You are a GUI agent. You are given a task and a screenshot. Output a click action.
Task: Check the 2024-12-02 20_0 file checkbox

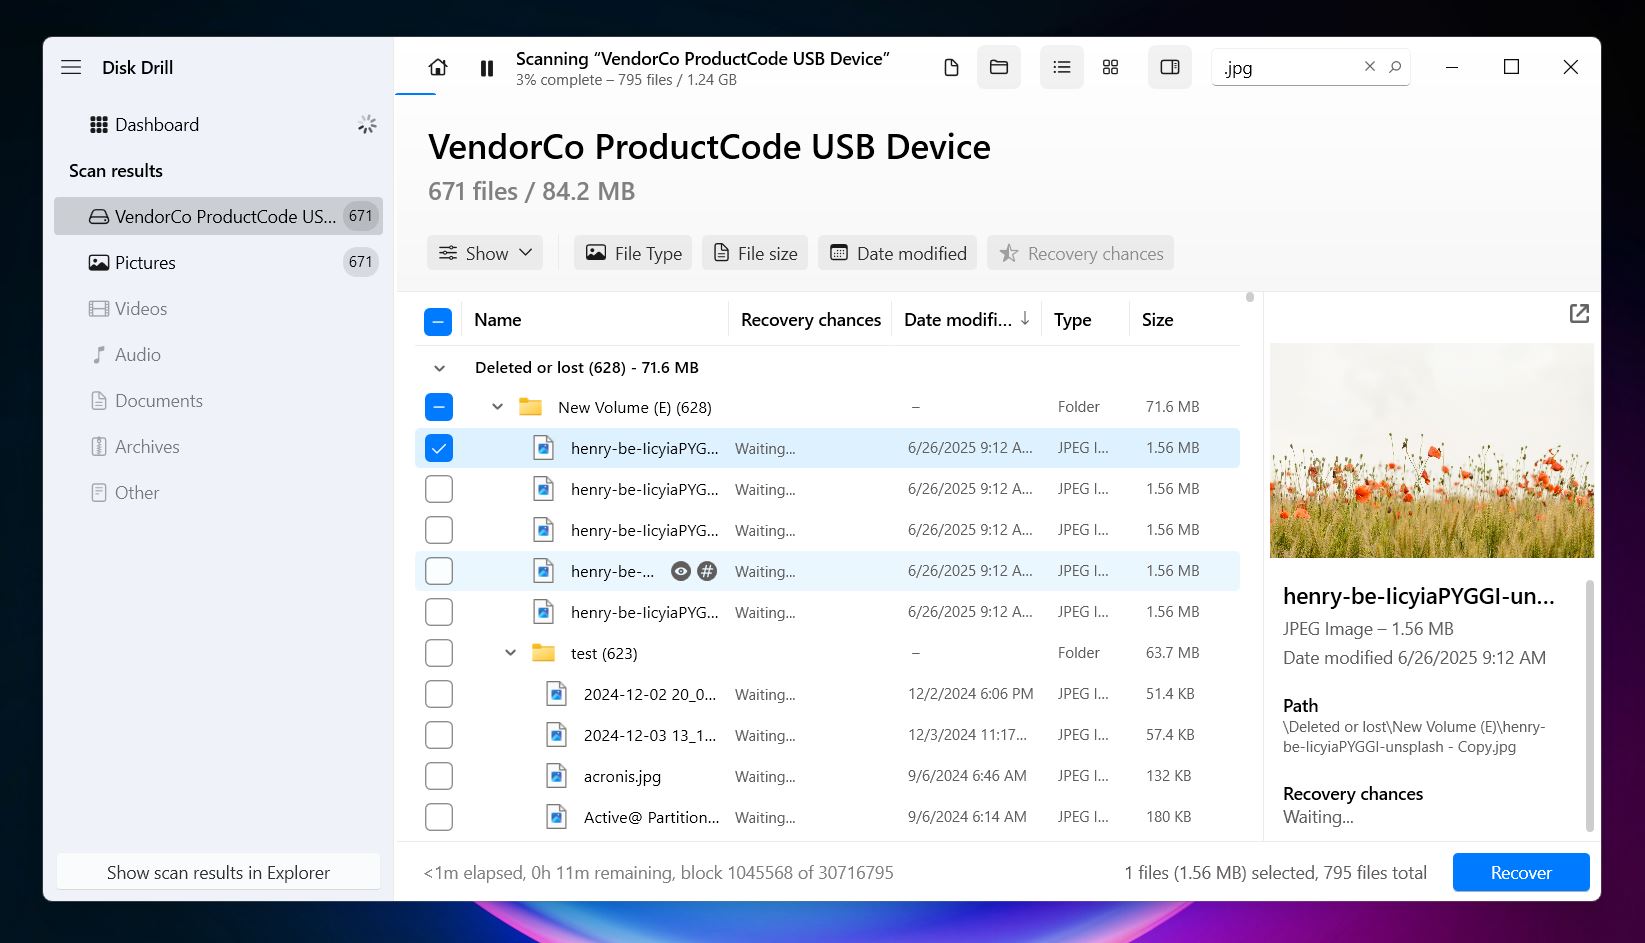tap(439, 694)
